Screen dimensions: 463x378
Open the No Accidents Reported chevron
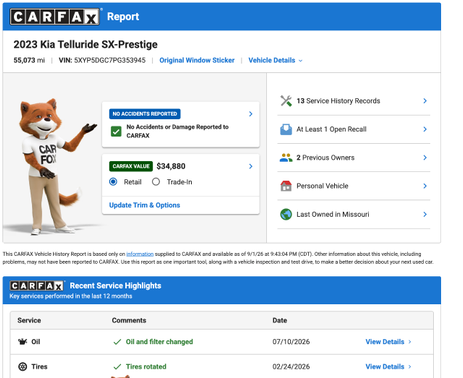[251, 114]
